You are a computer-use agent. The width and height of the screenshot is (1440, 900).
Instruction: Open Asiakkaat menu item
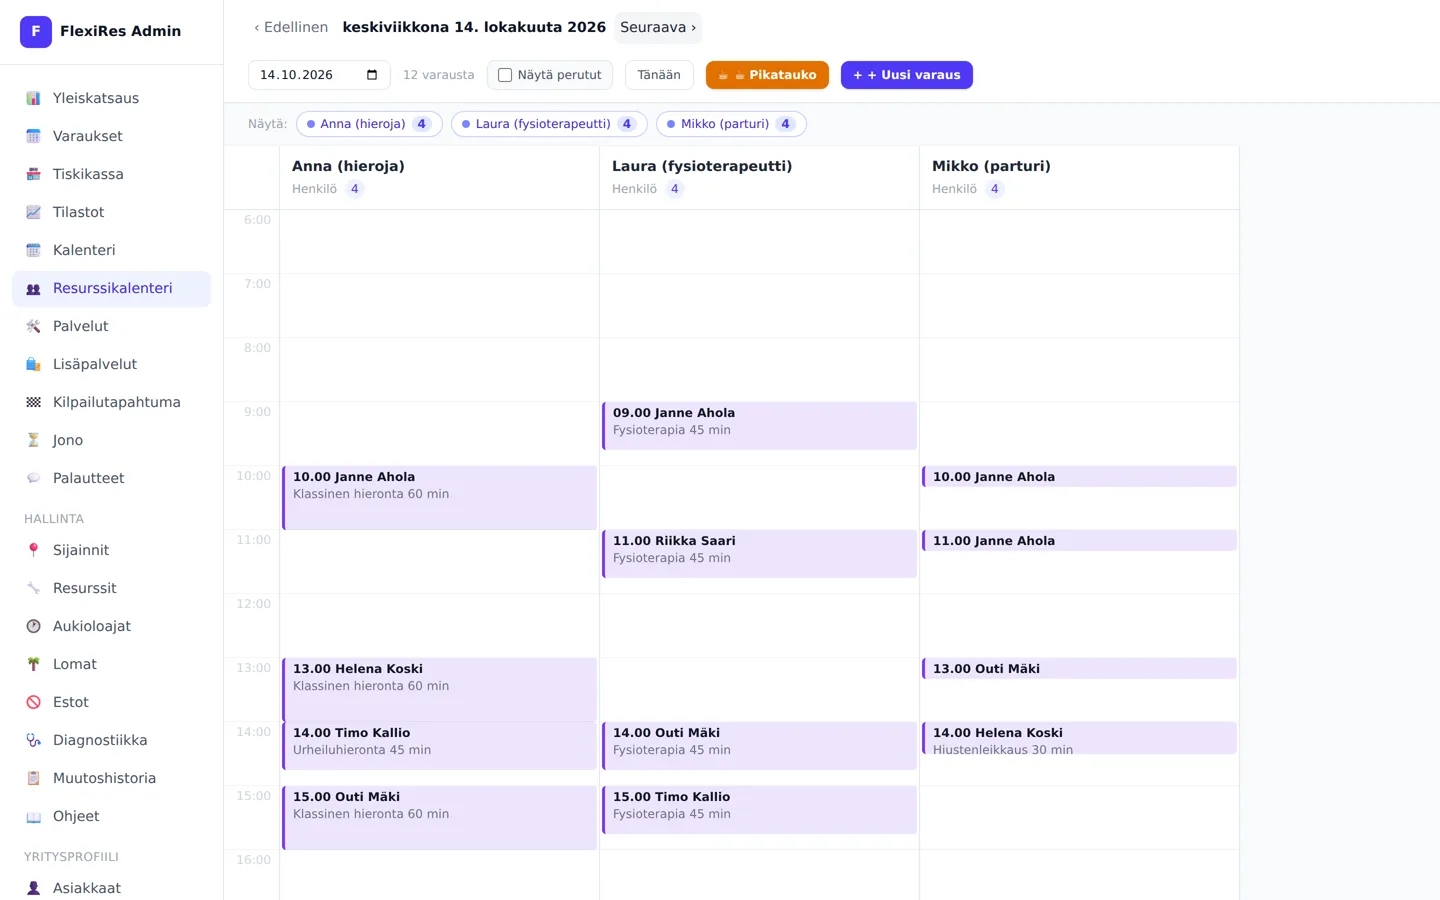[x=111, y=888]
